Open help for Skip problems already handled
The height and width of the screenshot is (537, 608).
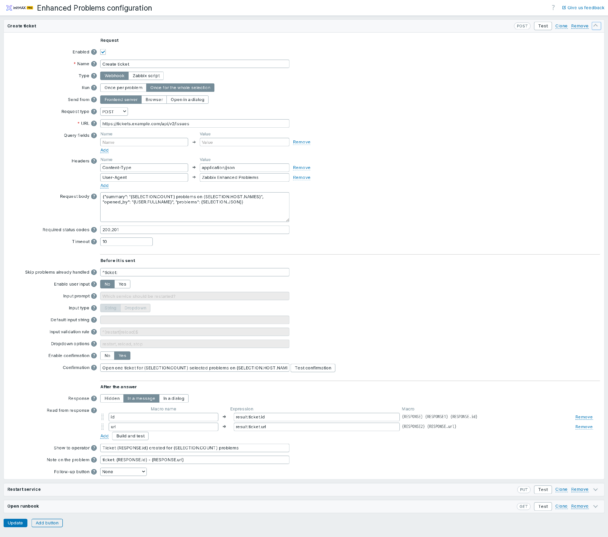94,272
